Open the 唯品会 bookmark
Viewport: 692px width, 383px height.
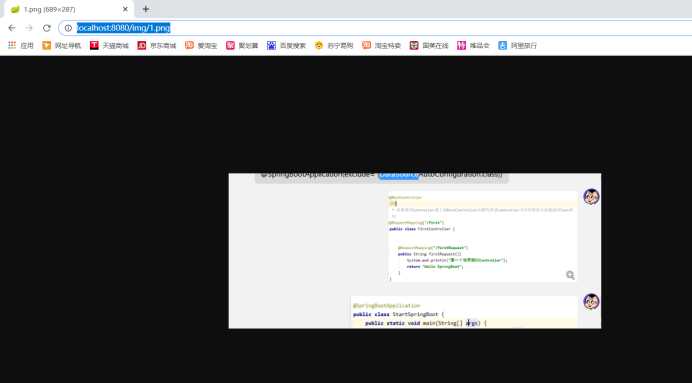click(473, 45)
